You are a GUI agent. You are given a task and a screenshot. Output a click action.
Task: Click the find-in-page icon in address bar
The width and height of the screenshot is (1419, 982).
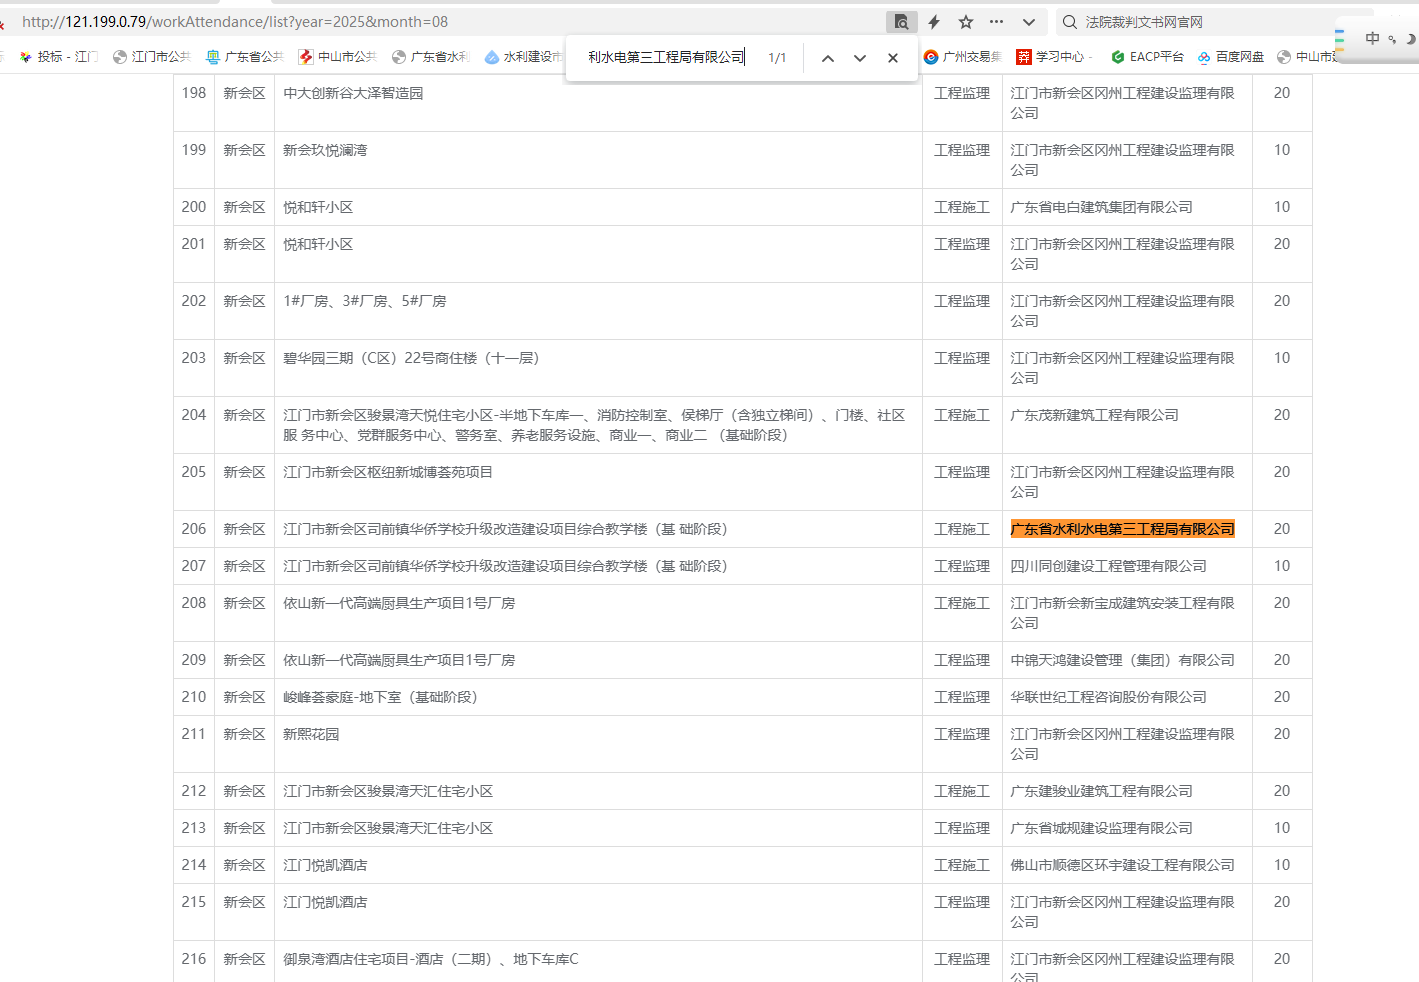(x=901, y=22)
